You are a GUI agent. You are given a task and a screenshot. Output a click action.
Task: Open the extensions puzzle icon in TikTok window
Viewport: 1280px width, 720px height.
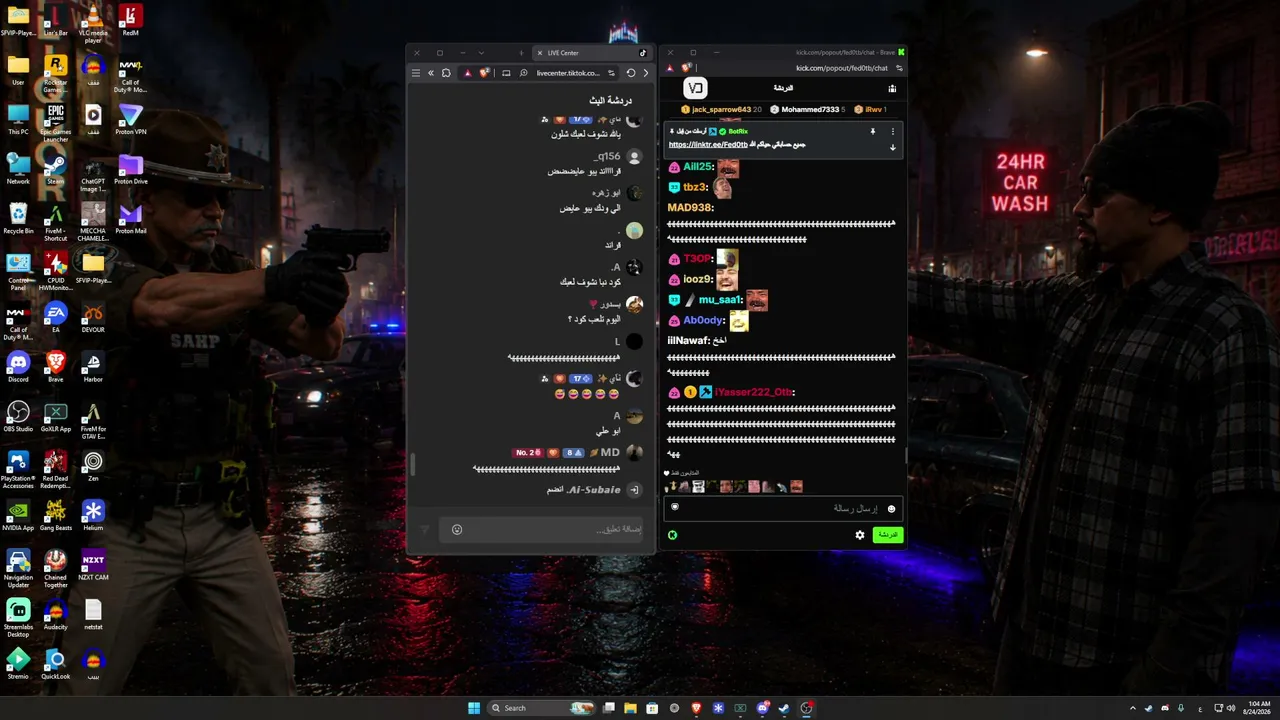click(446, 73)
